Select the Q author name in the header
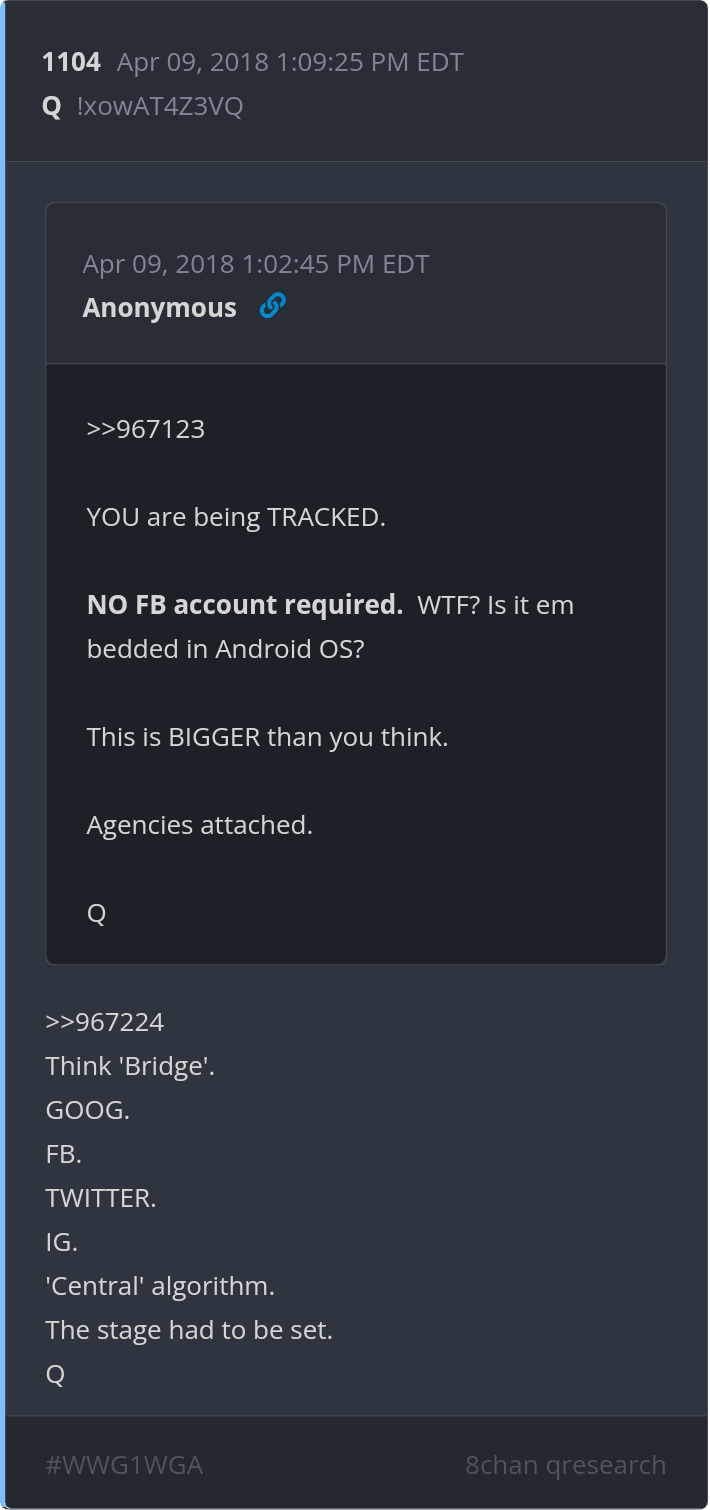The image size is (710, 1510). click(52, 107)
